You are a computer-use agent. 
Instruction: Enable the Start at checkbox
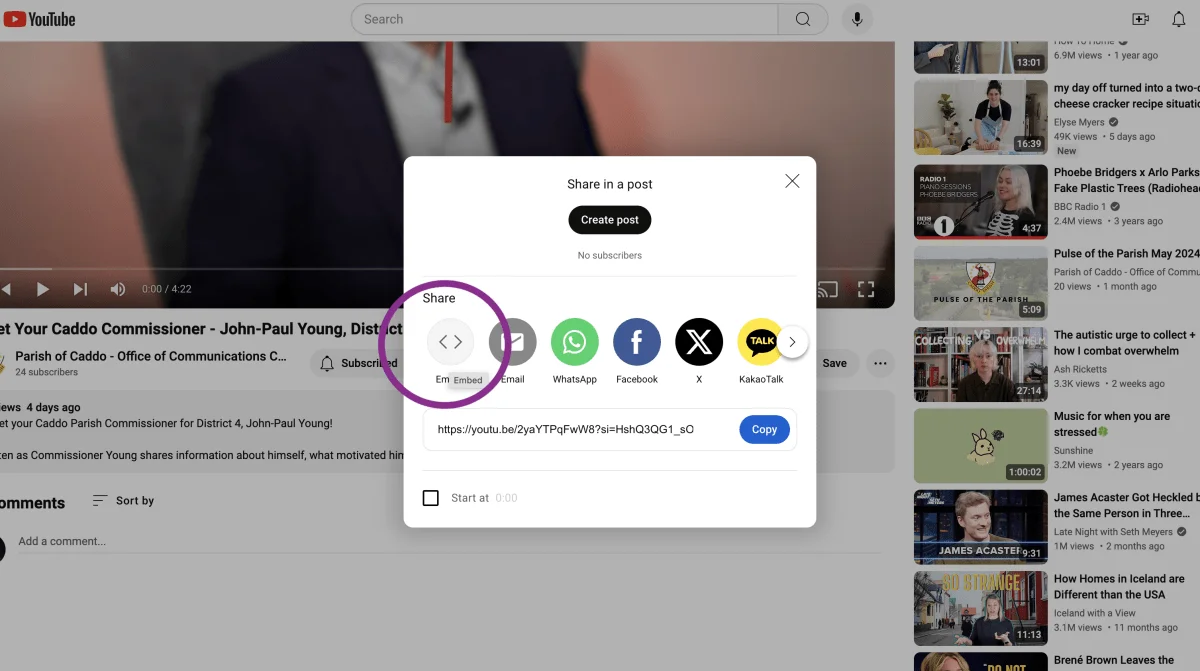[431, 498]
